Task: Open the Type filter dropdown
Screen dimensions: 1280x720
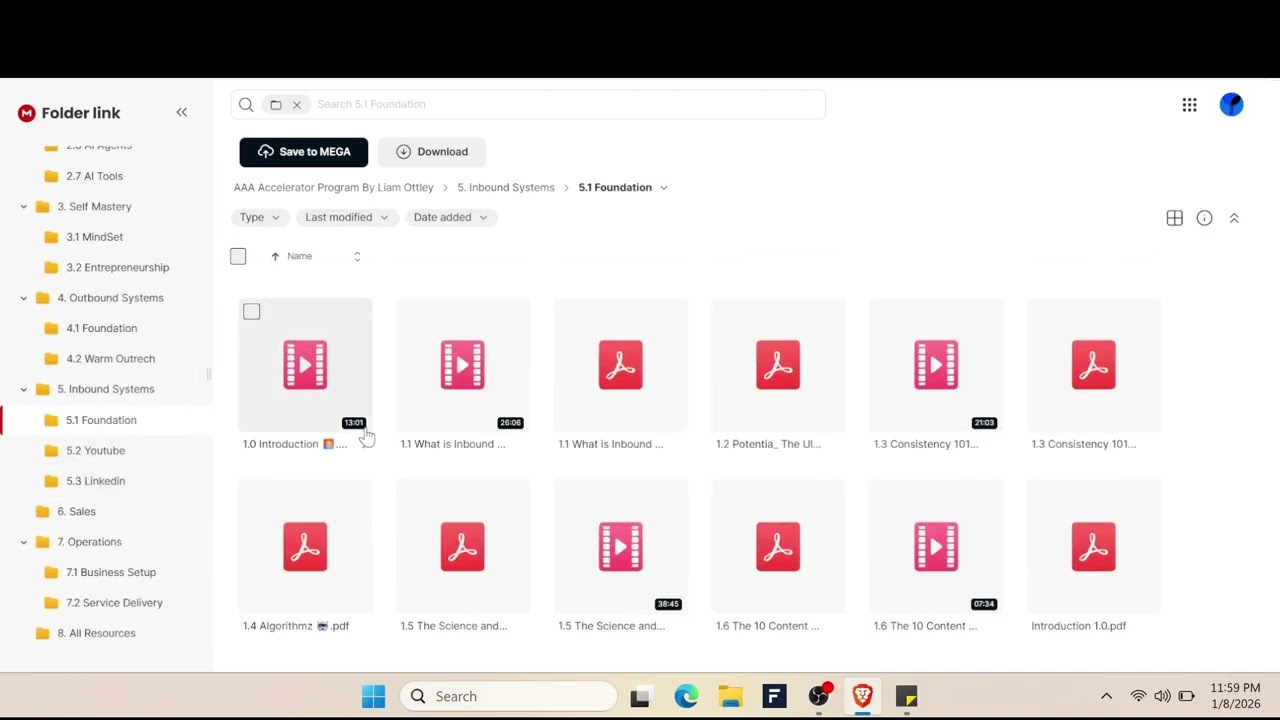Action: tap(260, 217)
